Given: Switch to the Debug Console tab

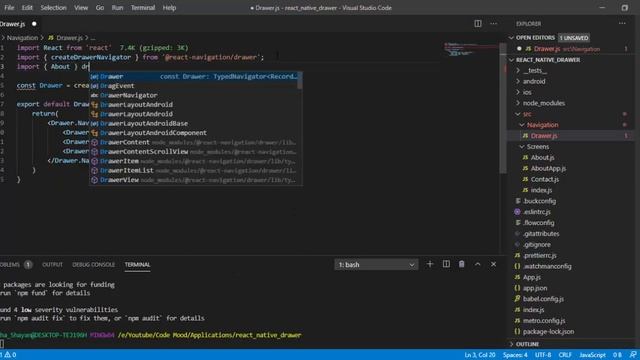Looking at the screenshot, I should pyautogui.click(x=93, y=264).
